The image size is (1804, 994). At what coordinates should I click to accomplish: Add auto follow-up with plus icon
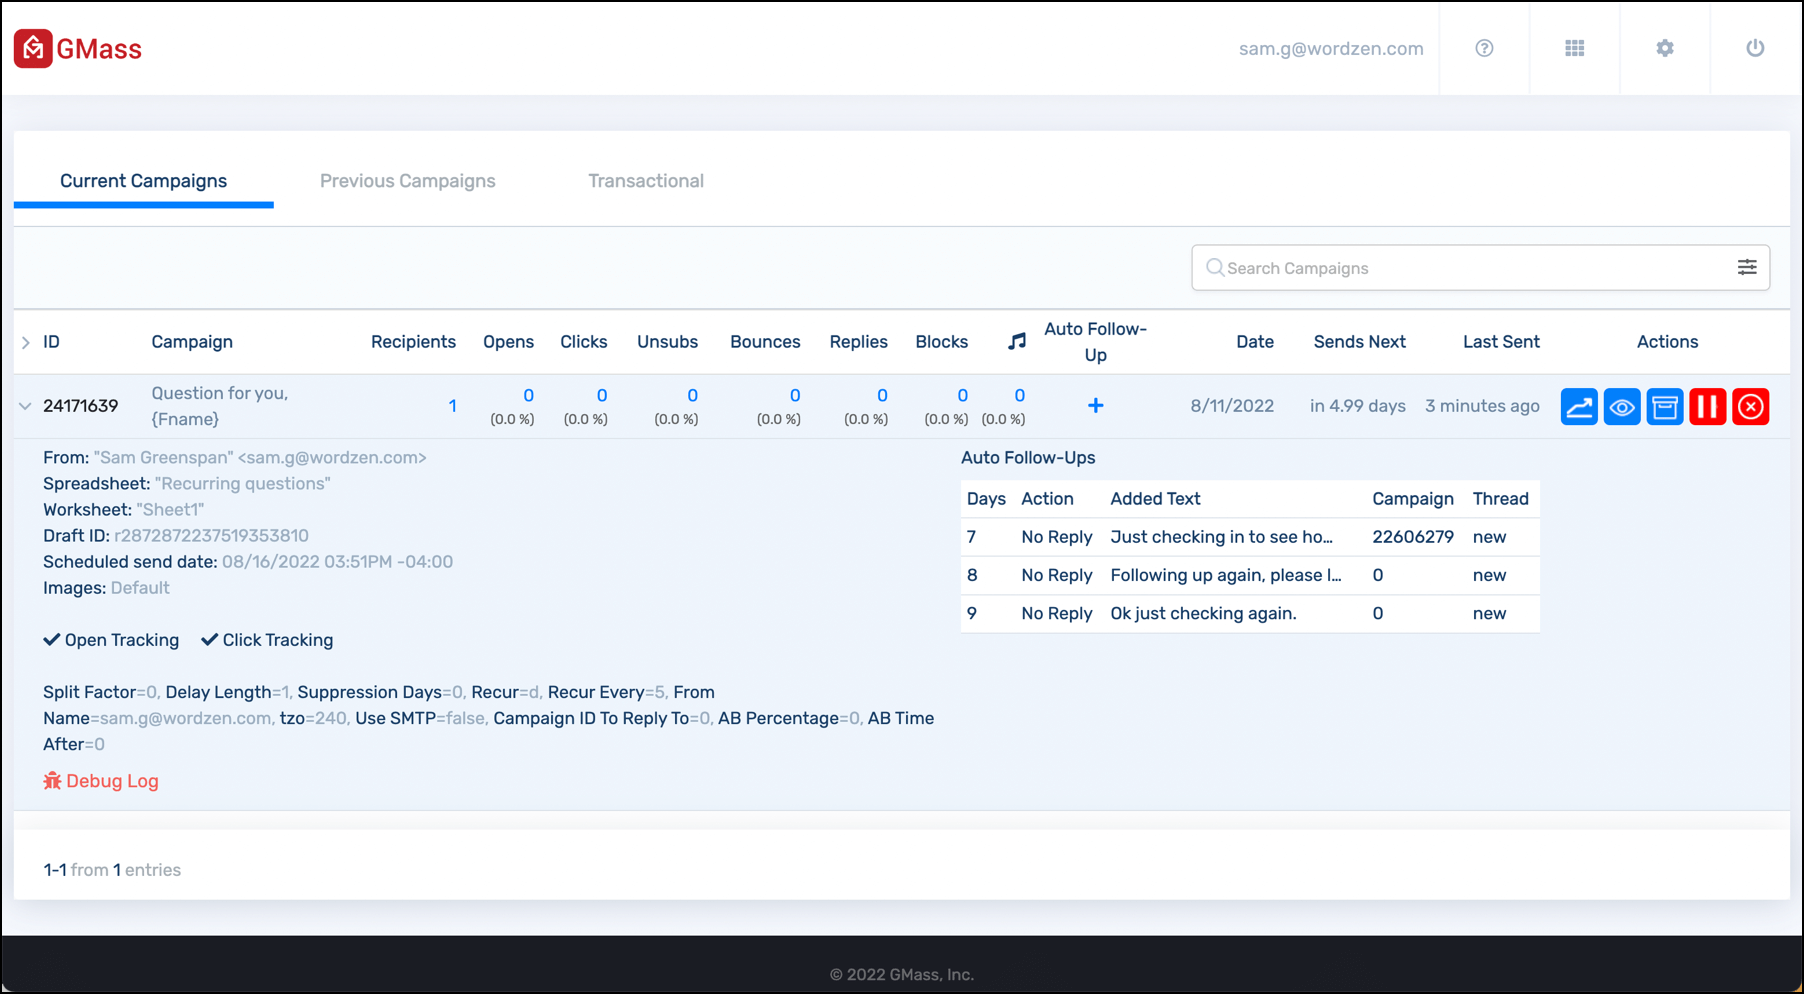tap(1096, 405)
